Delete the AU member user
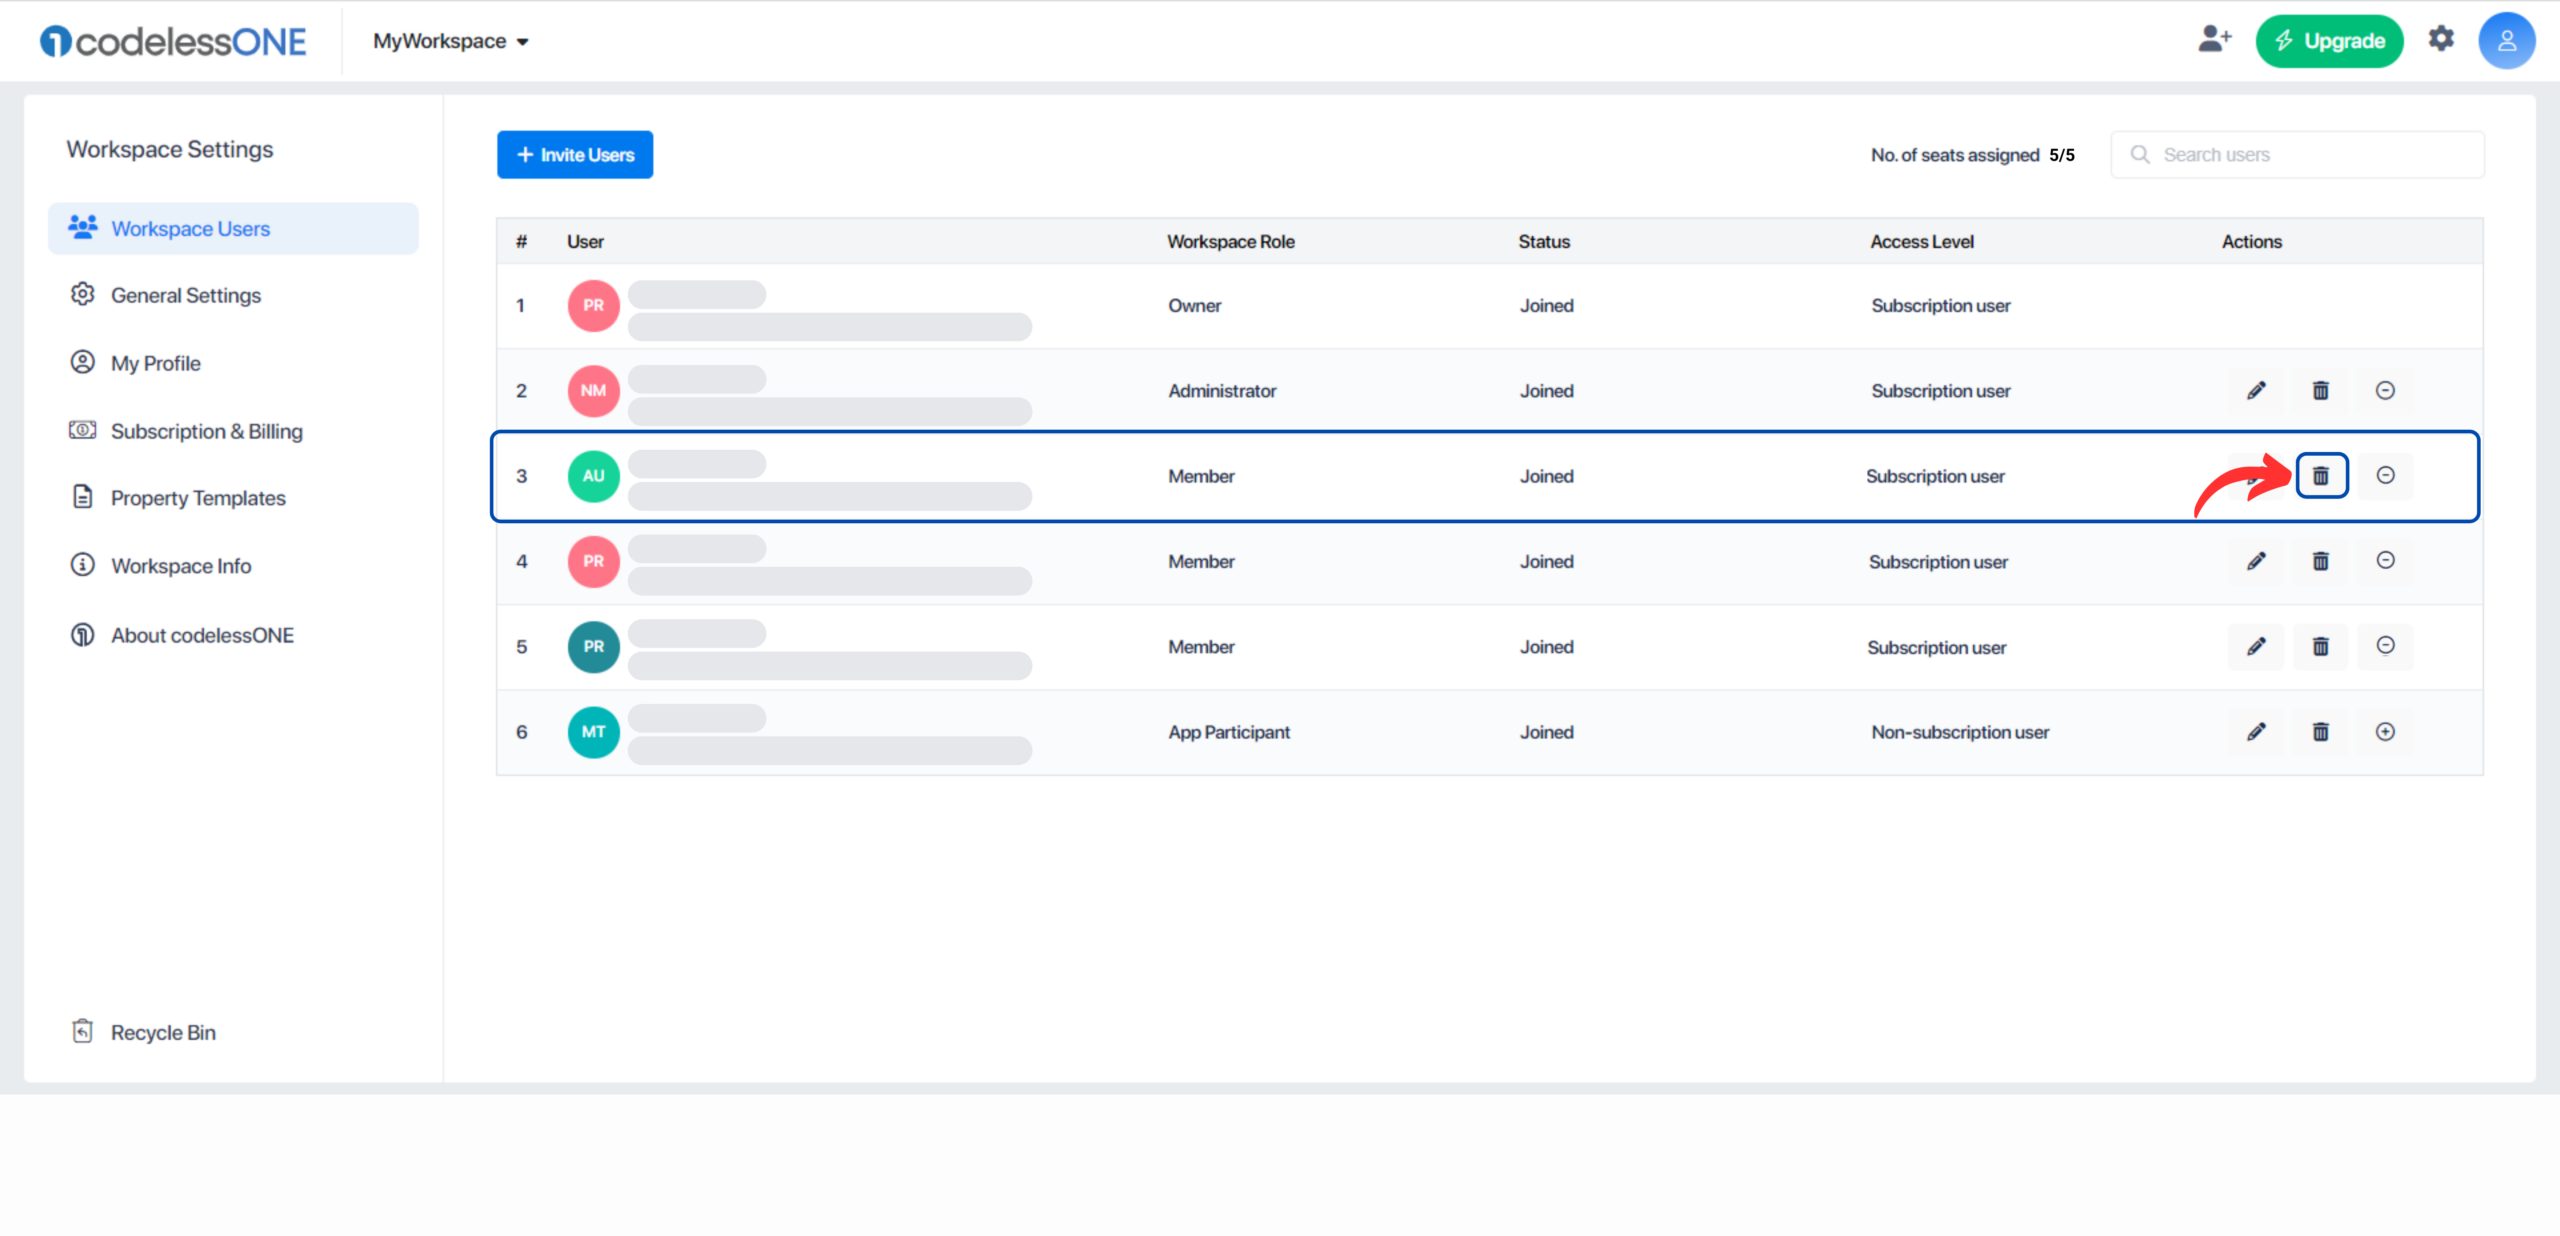 tap(2321, 476)
